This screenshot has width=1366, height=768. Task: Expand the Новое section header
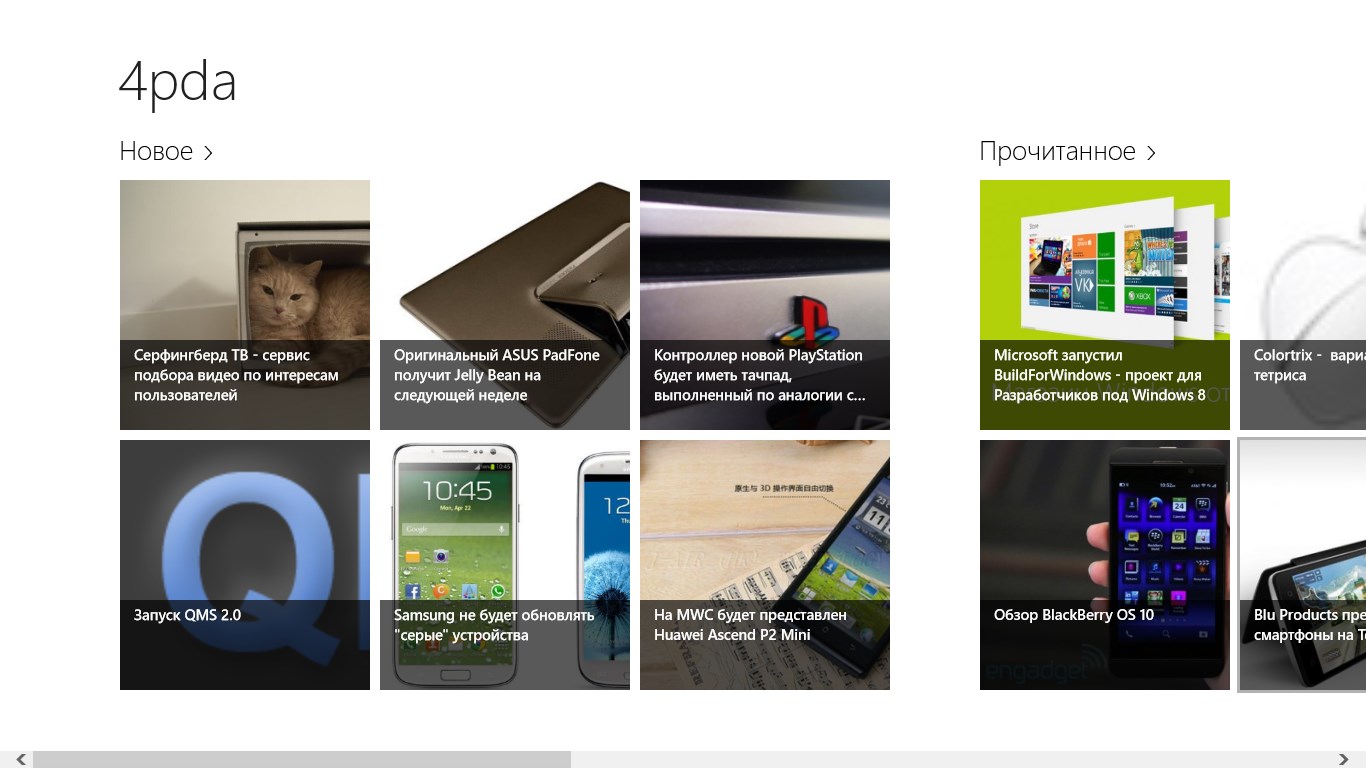point(166,152)
